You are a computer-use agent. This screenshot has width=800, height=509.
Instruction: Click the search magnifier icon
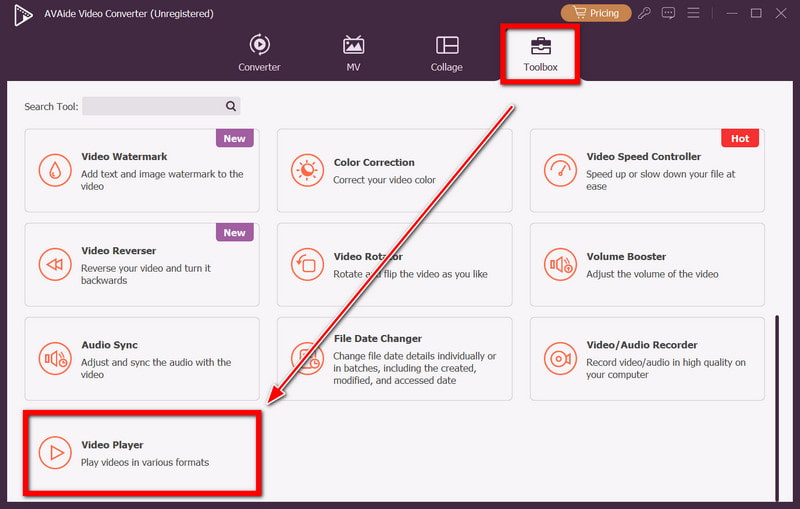[230, 106]
